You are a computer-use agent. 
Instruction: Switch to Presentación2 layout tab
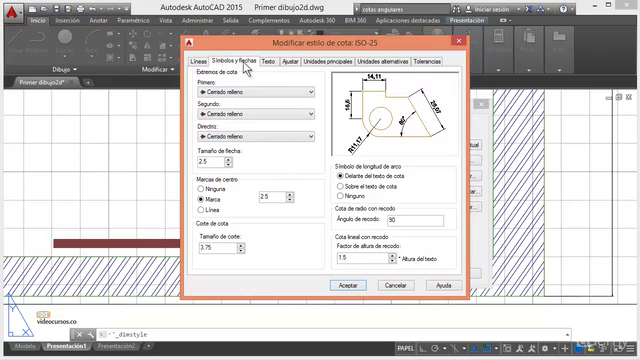116,346
